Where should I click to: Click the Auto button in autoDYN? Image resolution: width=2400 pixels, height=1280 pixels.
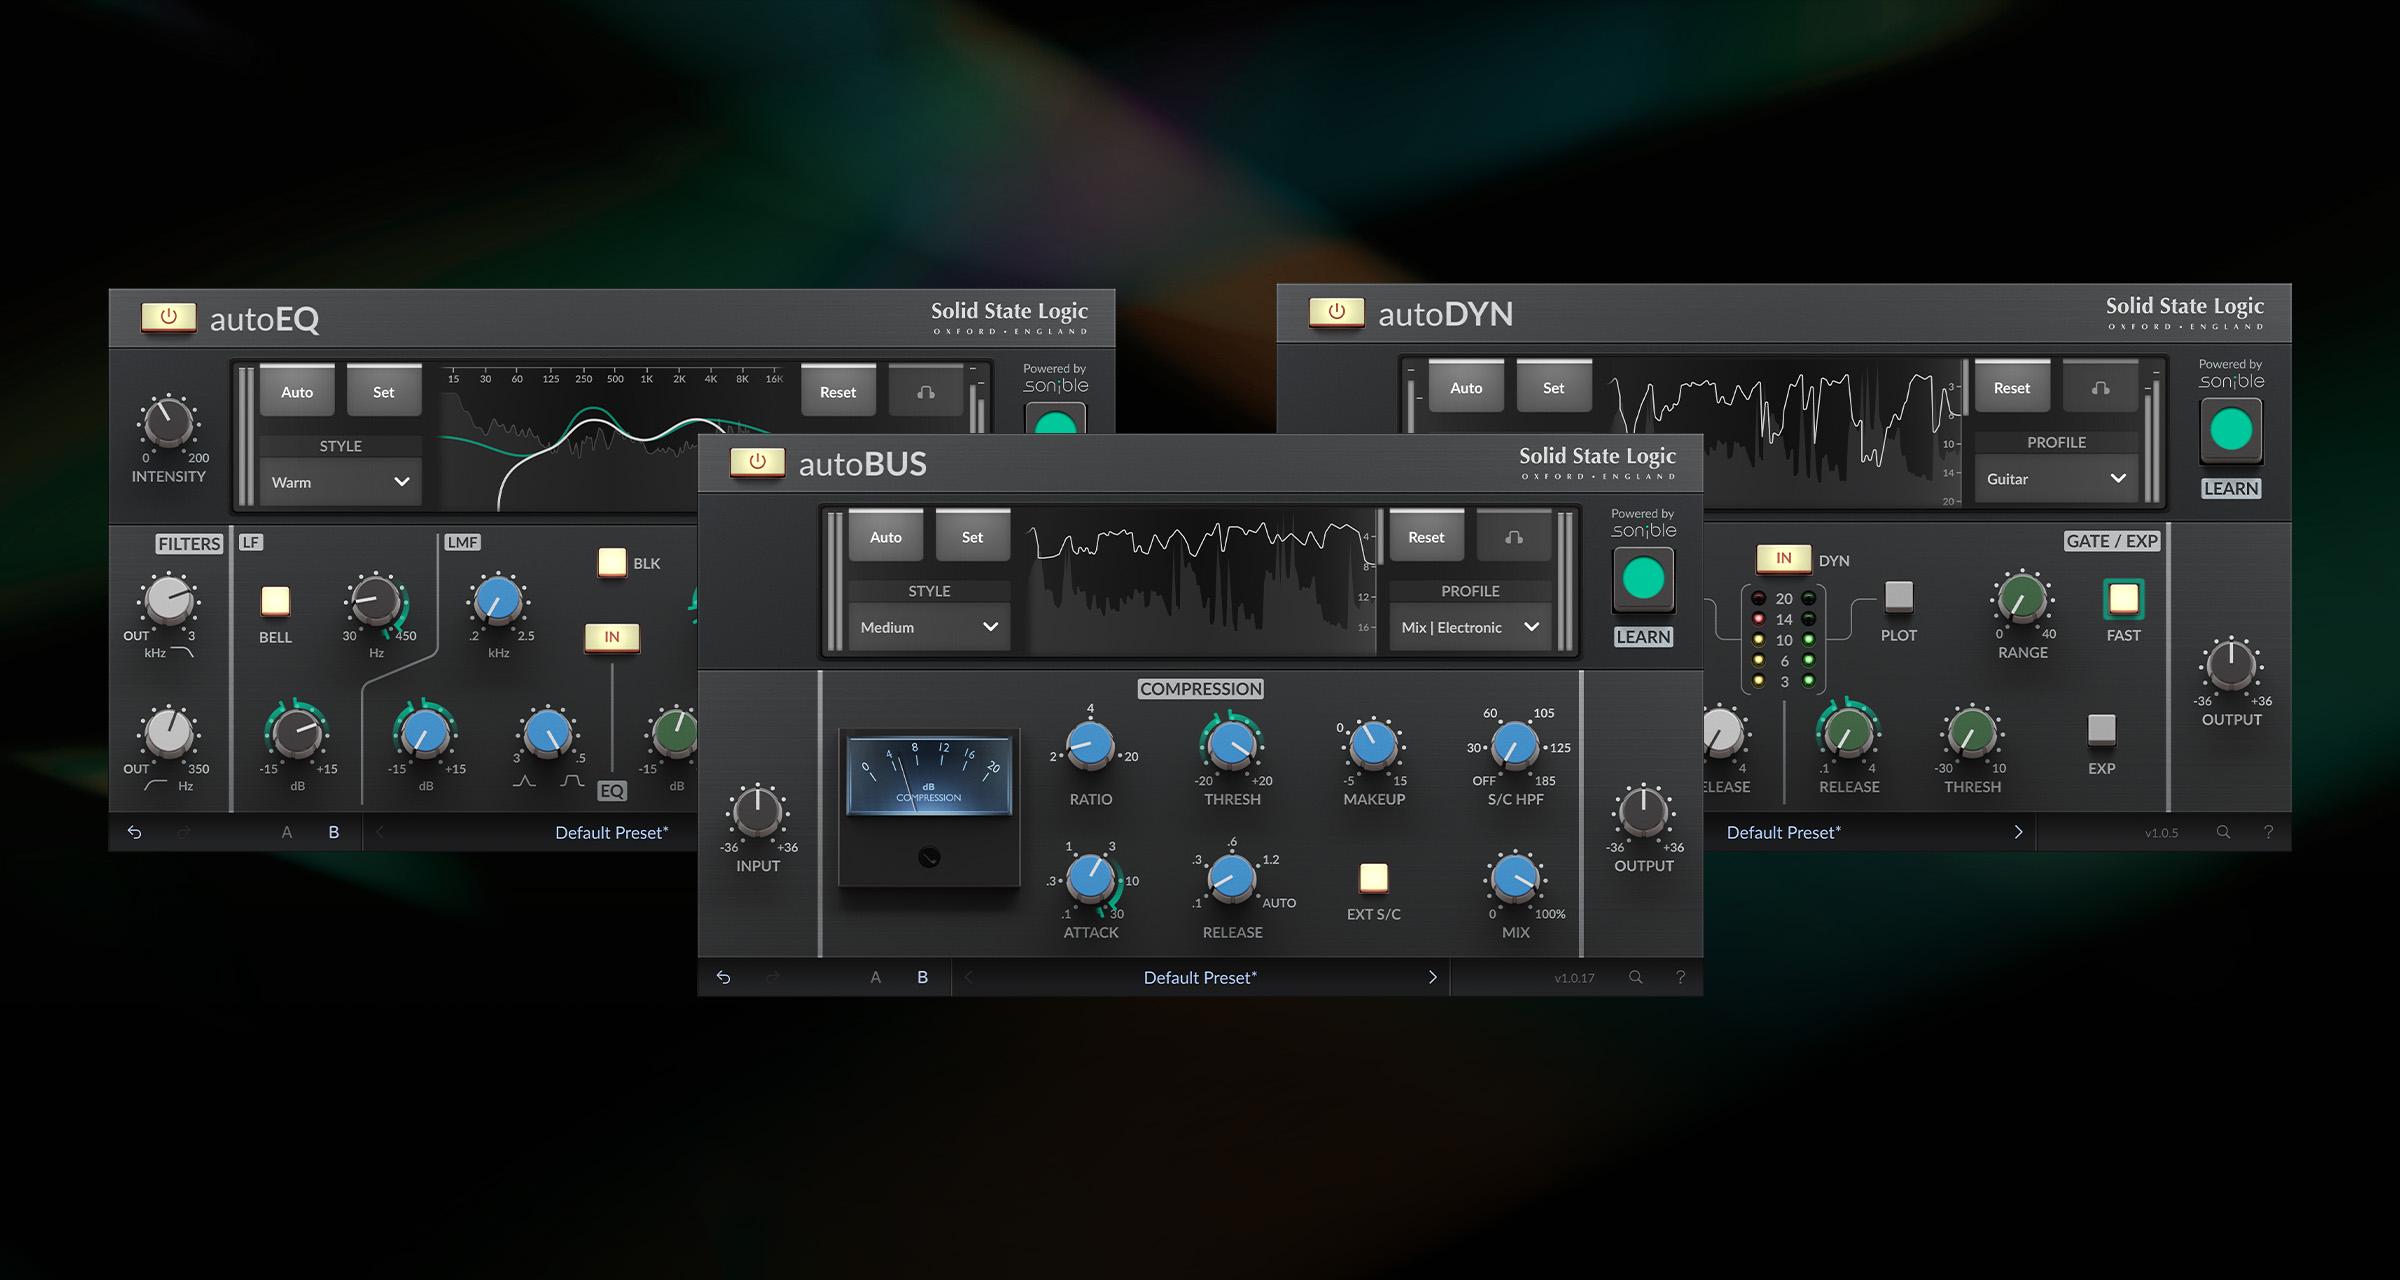point(1466,388)
